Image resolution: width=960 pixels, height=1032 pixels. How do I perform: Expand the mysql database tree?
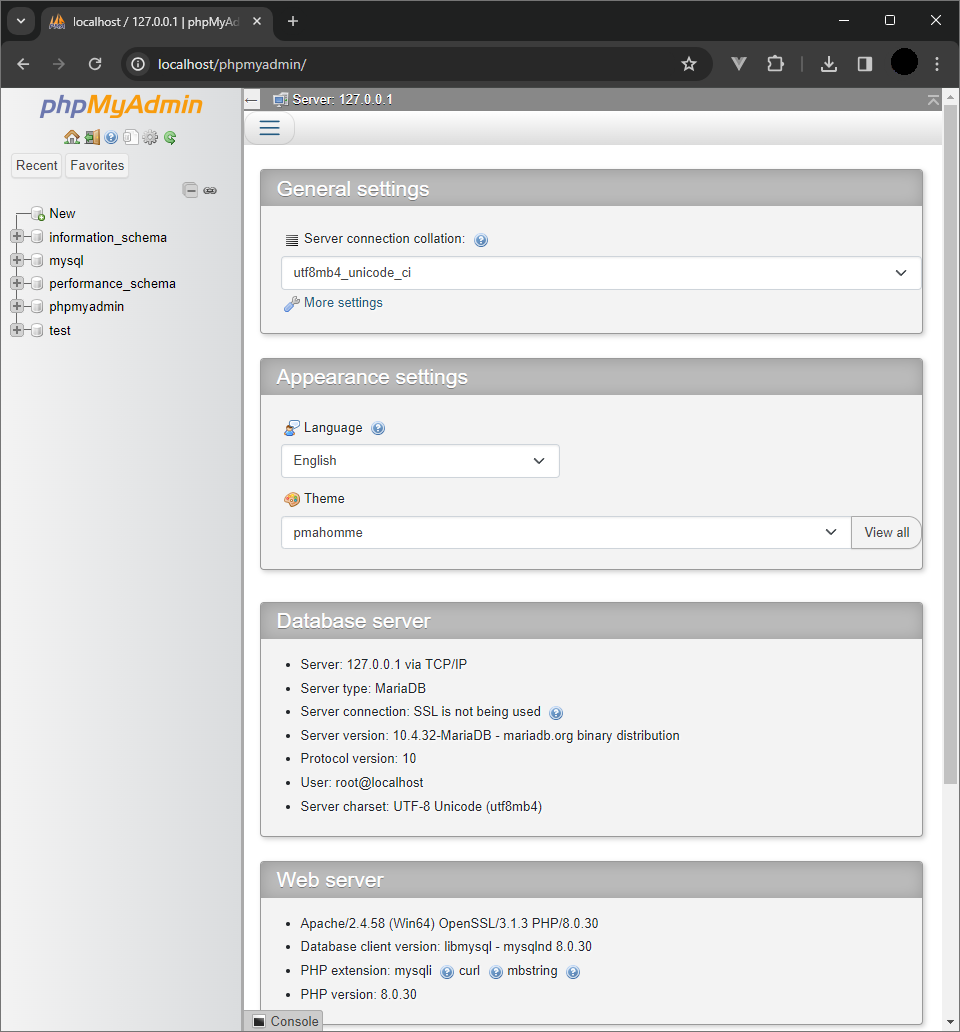(x=17, y=259)
